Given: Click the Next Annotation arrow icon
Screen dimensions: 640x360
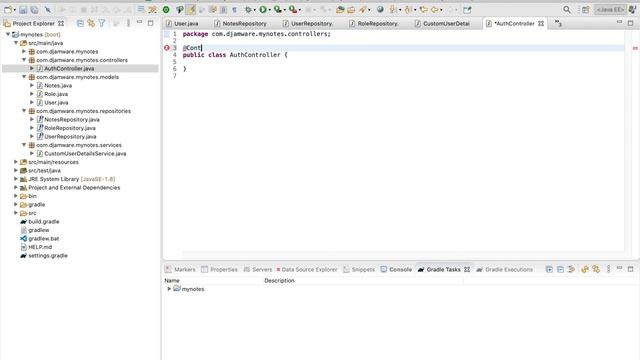Looking at the screenshot, I should click(x=393, y=9).
